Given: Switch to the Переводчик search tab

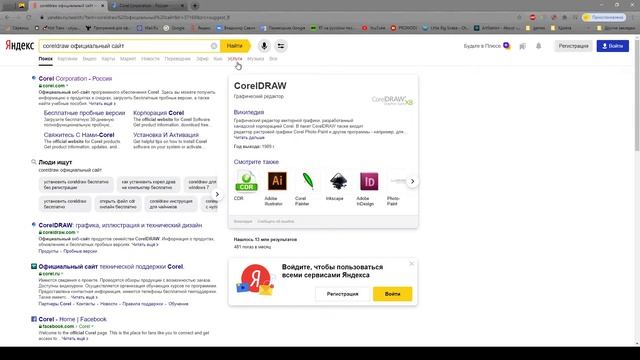Looking at the screenshot, I should tap(178, 59).
